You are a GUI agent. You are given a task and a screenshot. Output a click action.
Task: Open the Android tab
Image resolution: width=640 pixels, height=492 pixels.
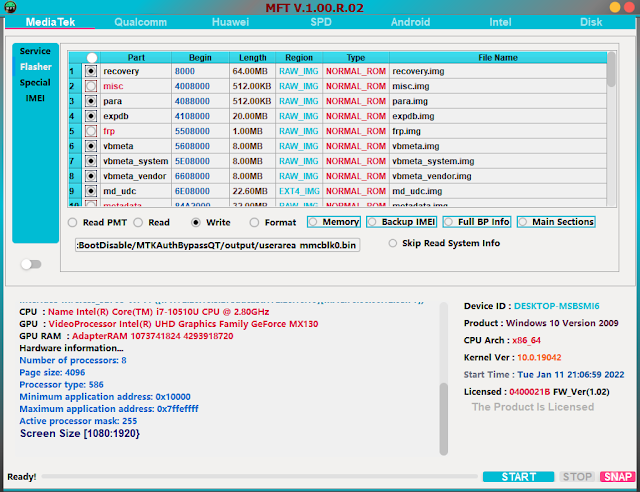(410, 22)
